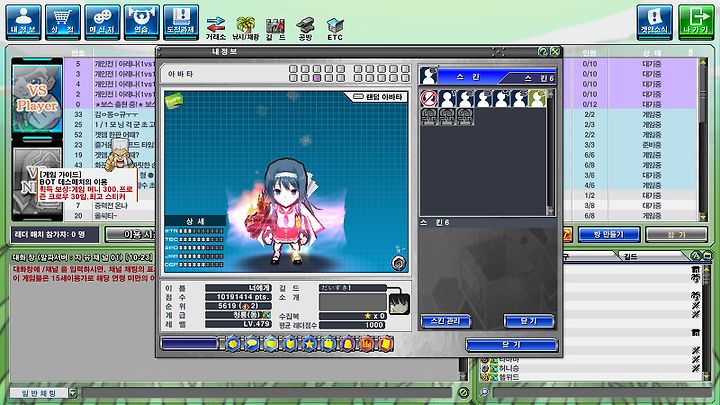The width and height of the screenshot is (720, 405).
Task: Open the 연습 (practice) top button
Action: pyautogui.click(x=141, y=22)
